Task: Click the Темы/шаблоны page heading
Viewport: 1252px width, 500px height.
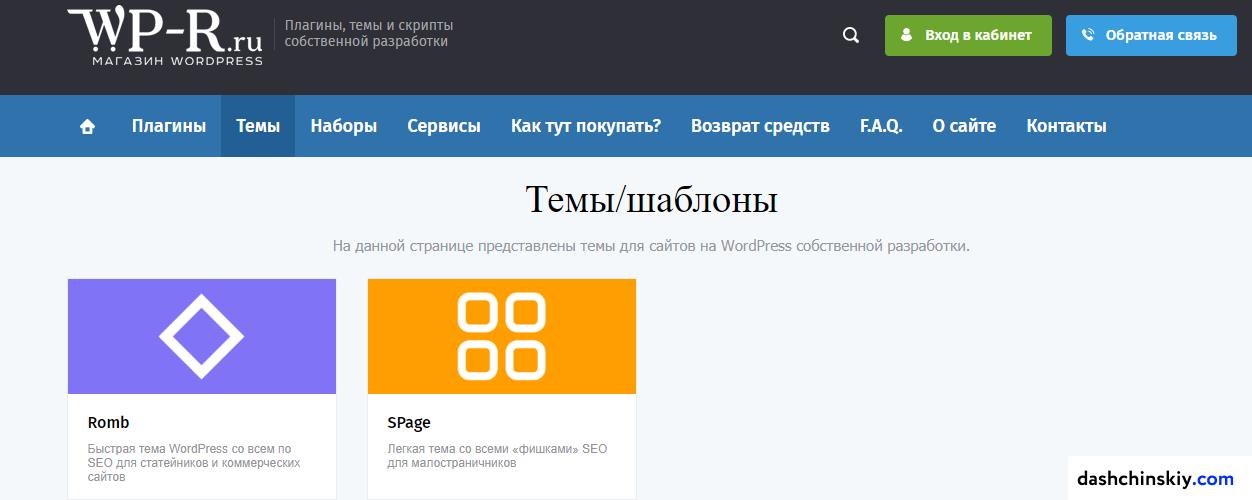Action: [x=652, y=200]
